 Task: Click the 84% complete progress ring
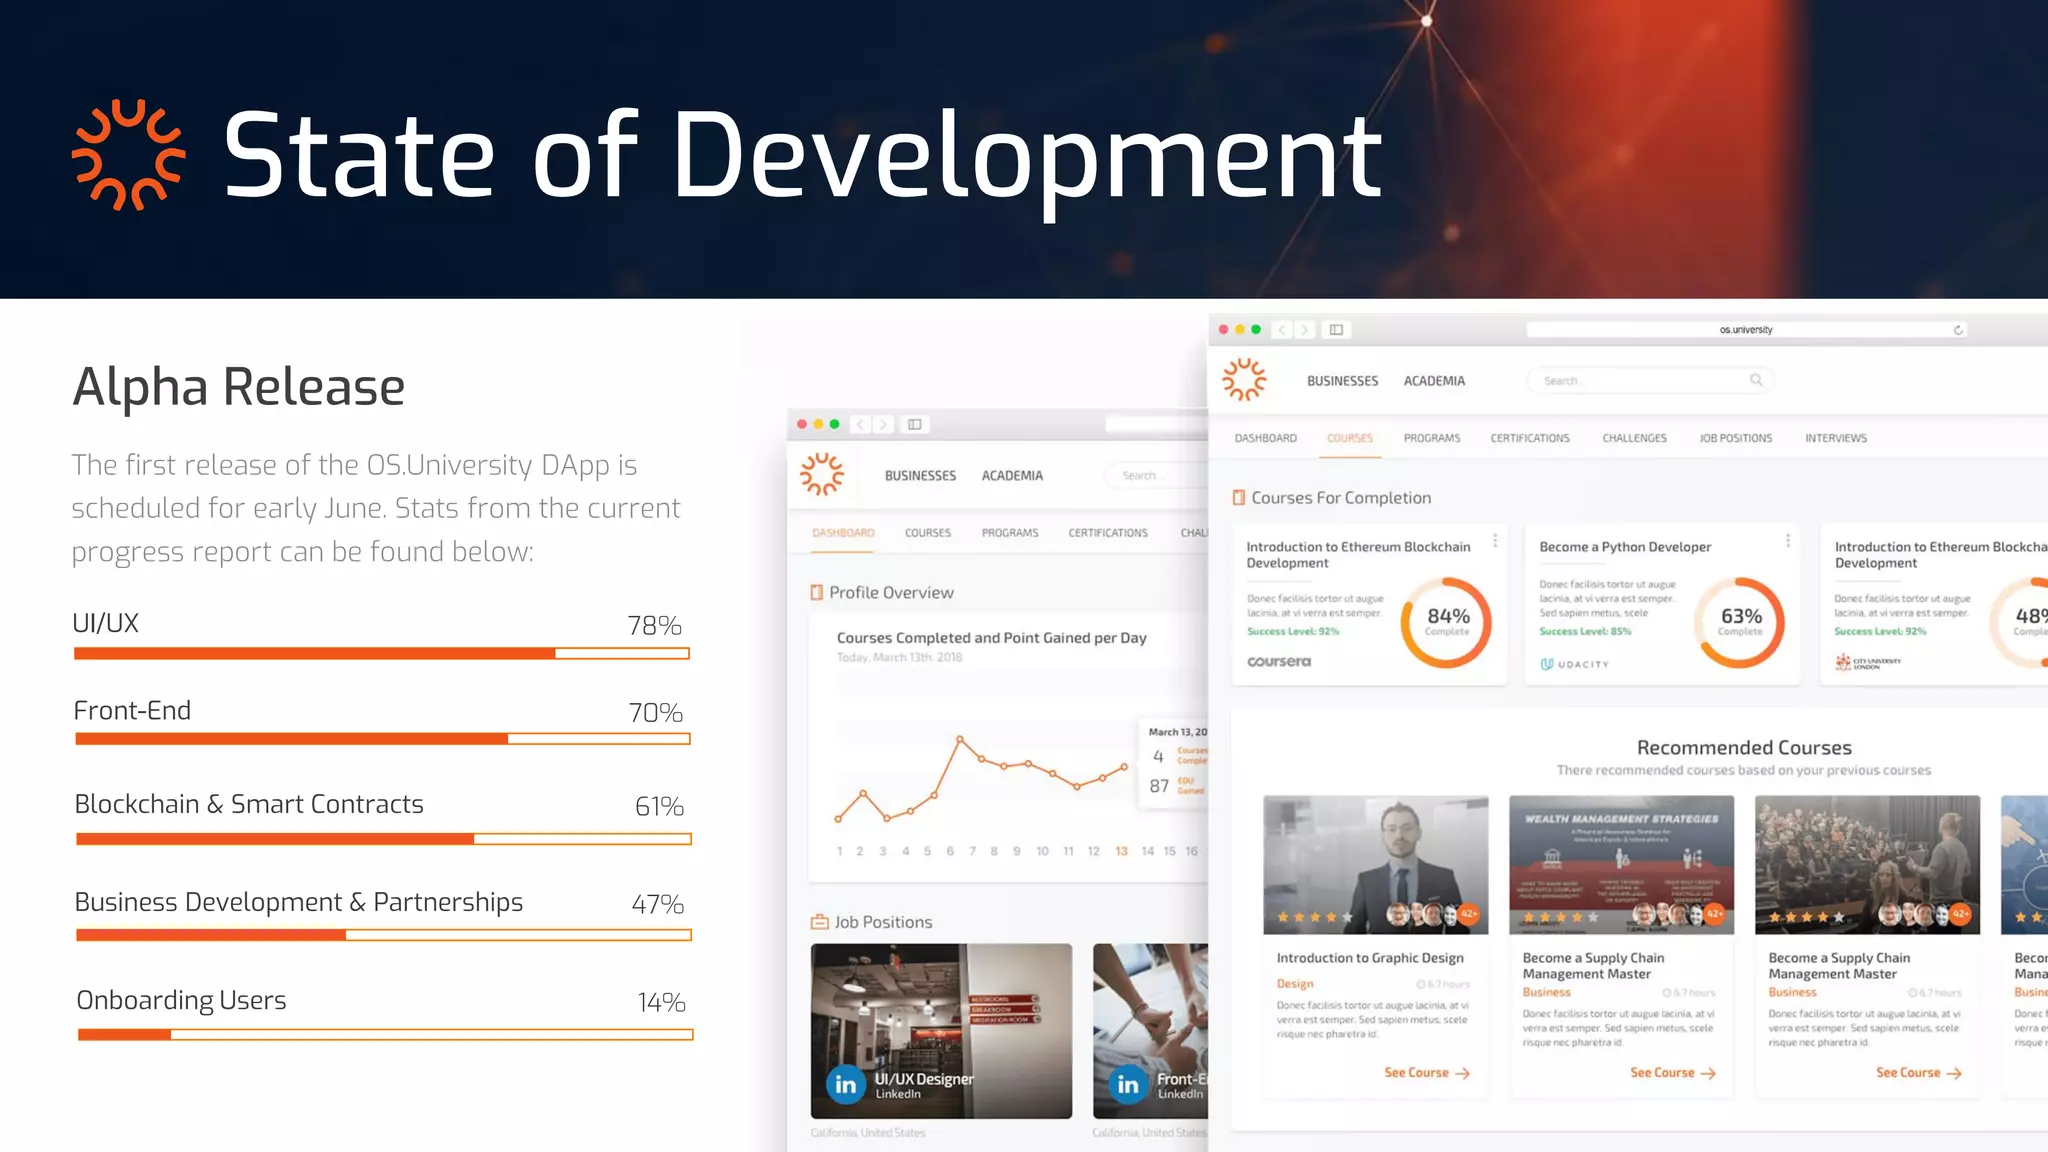(1447, 622)
